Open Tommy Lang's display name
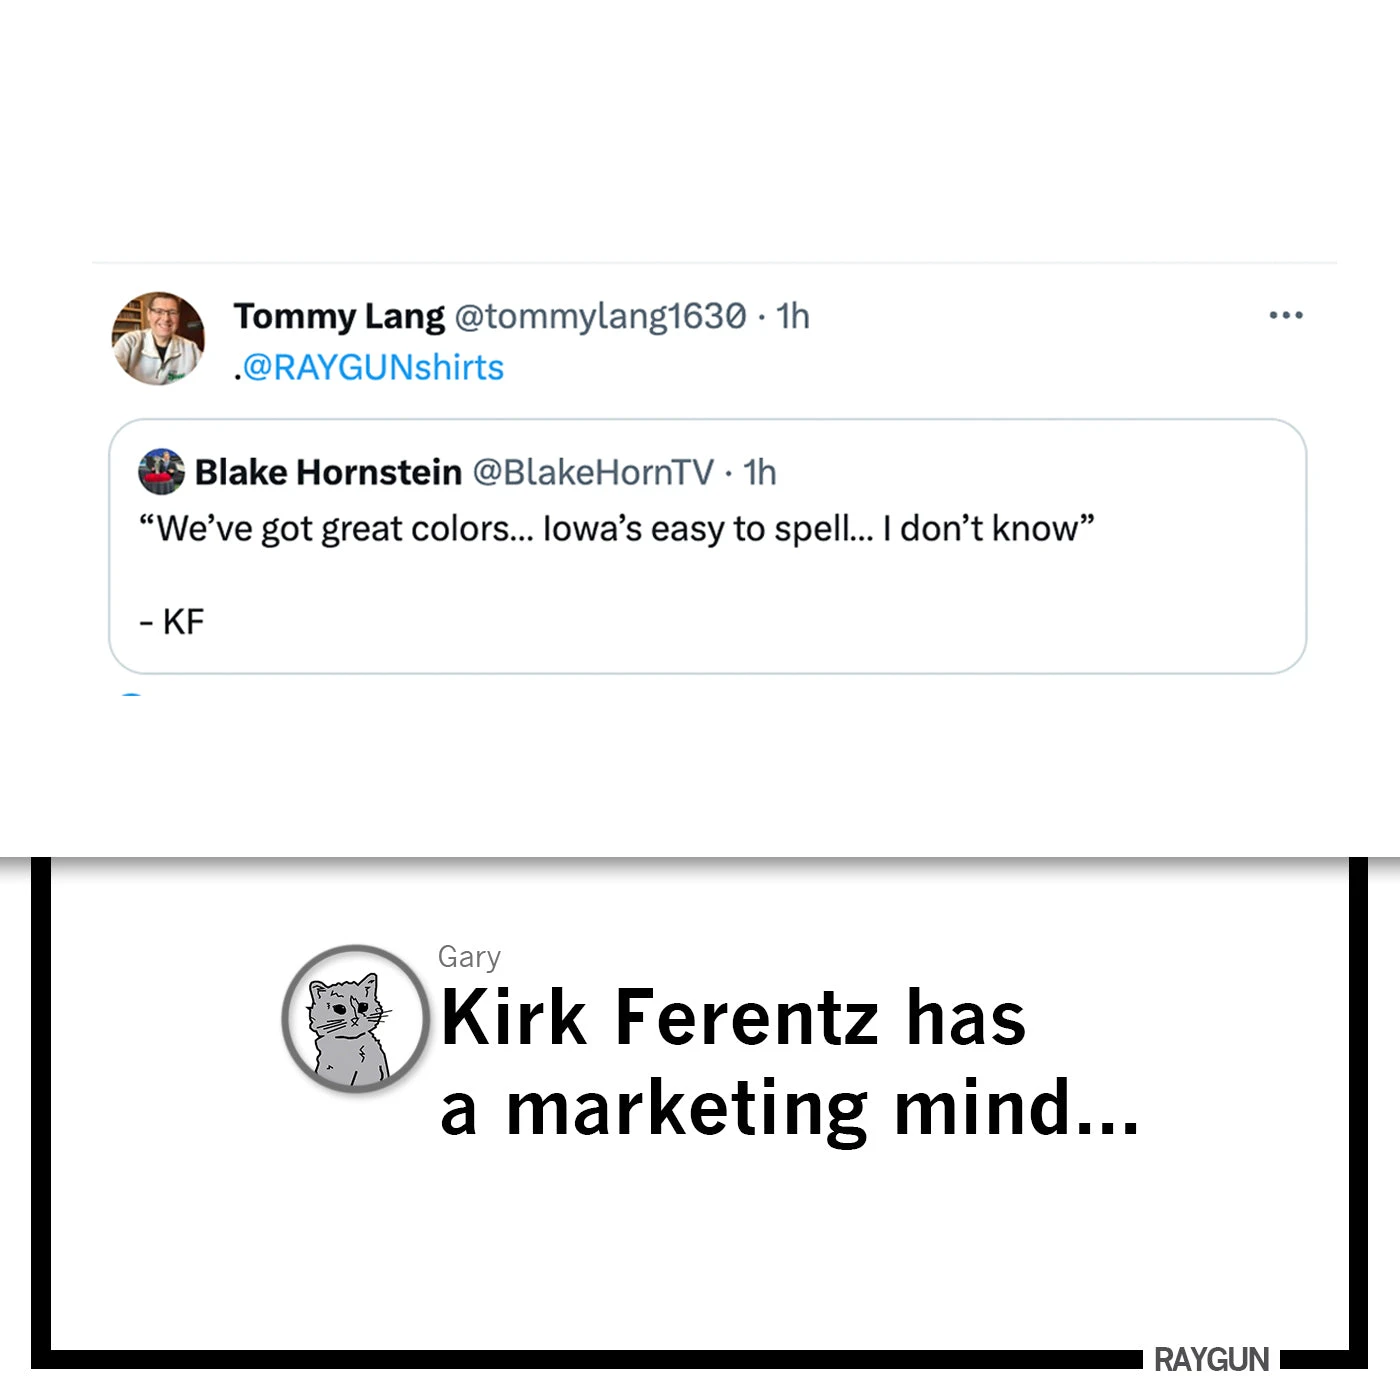This screenshot has height=1400, width=1400. tap(338, 316)
